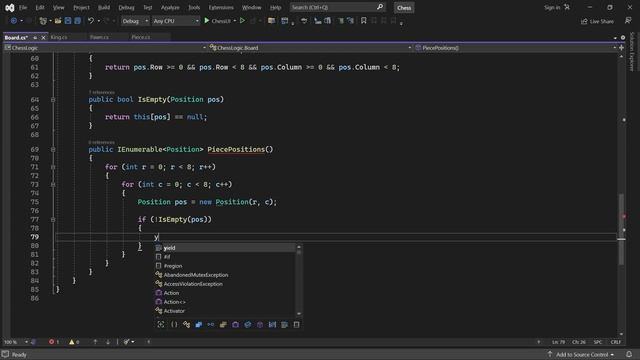Click the split editor icon above scrollbar
The height and width of the screenshot is (360, 640).
click(621, 48)
